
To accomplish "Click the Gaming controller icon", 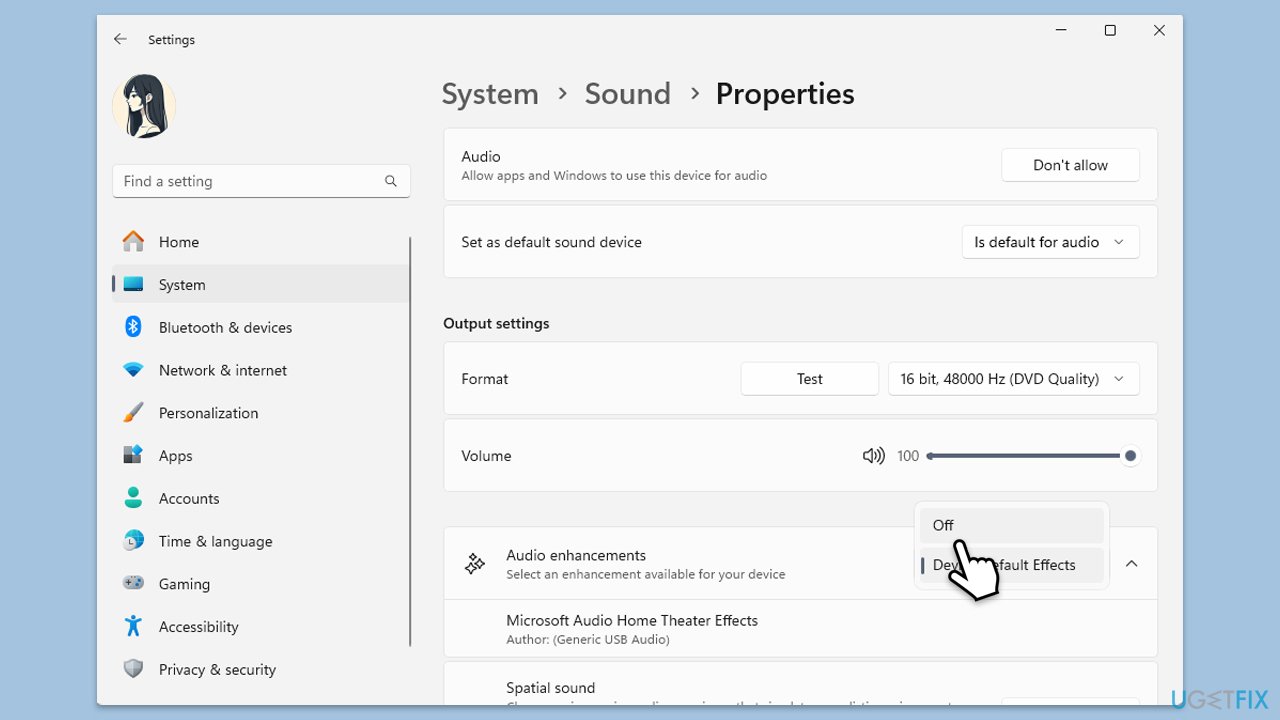I will pyautogui.click(x=133, y=583).
